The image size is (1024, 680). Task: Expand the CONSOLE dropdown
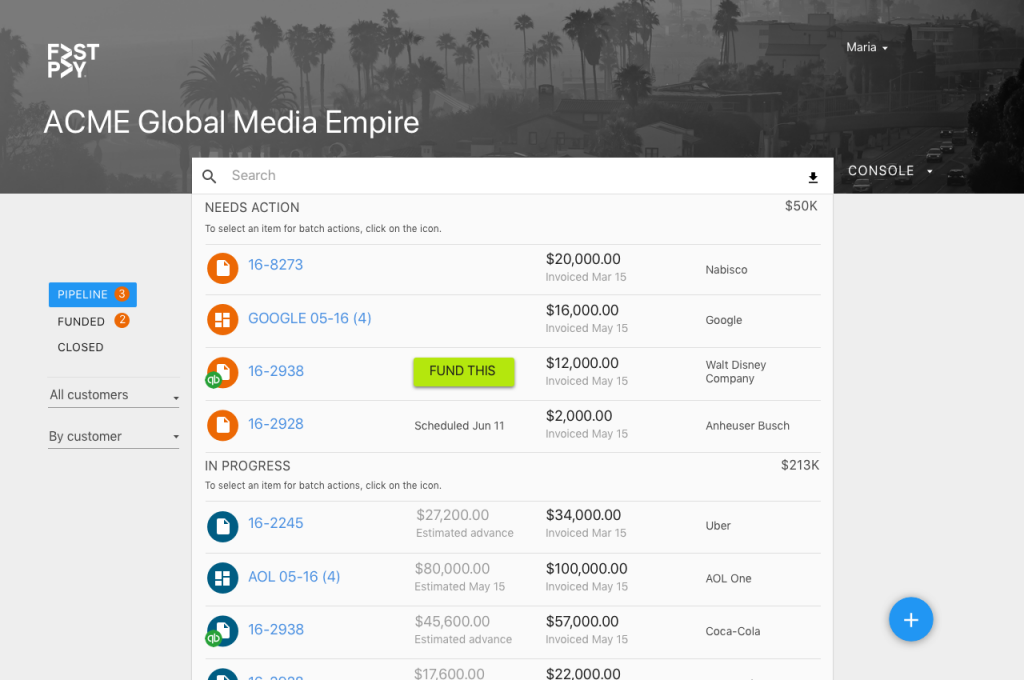889,171
